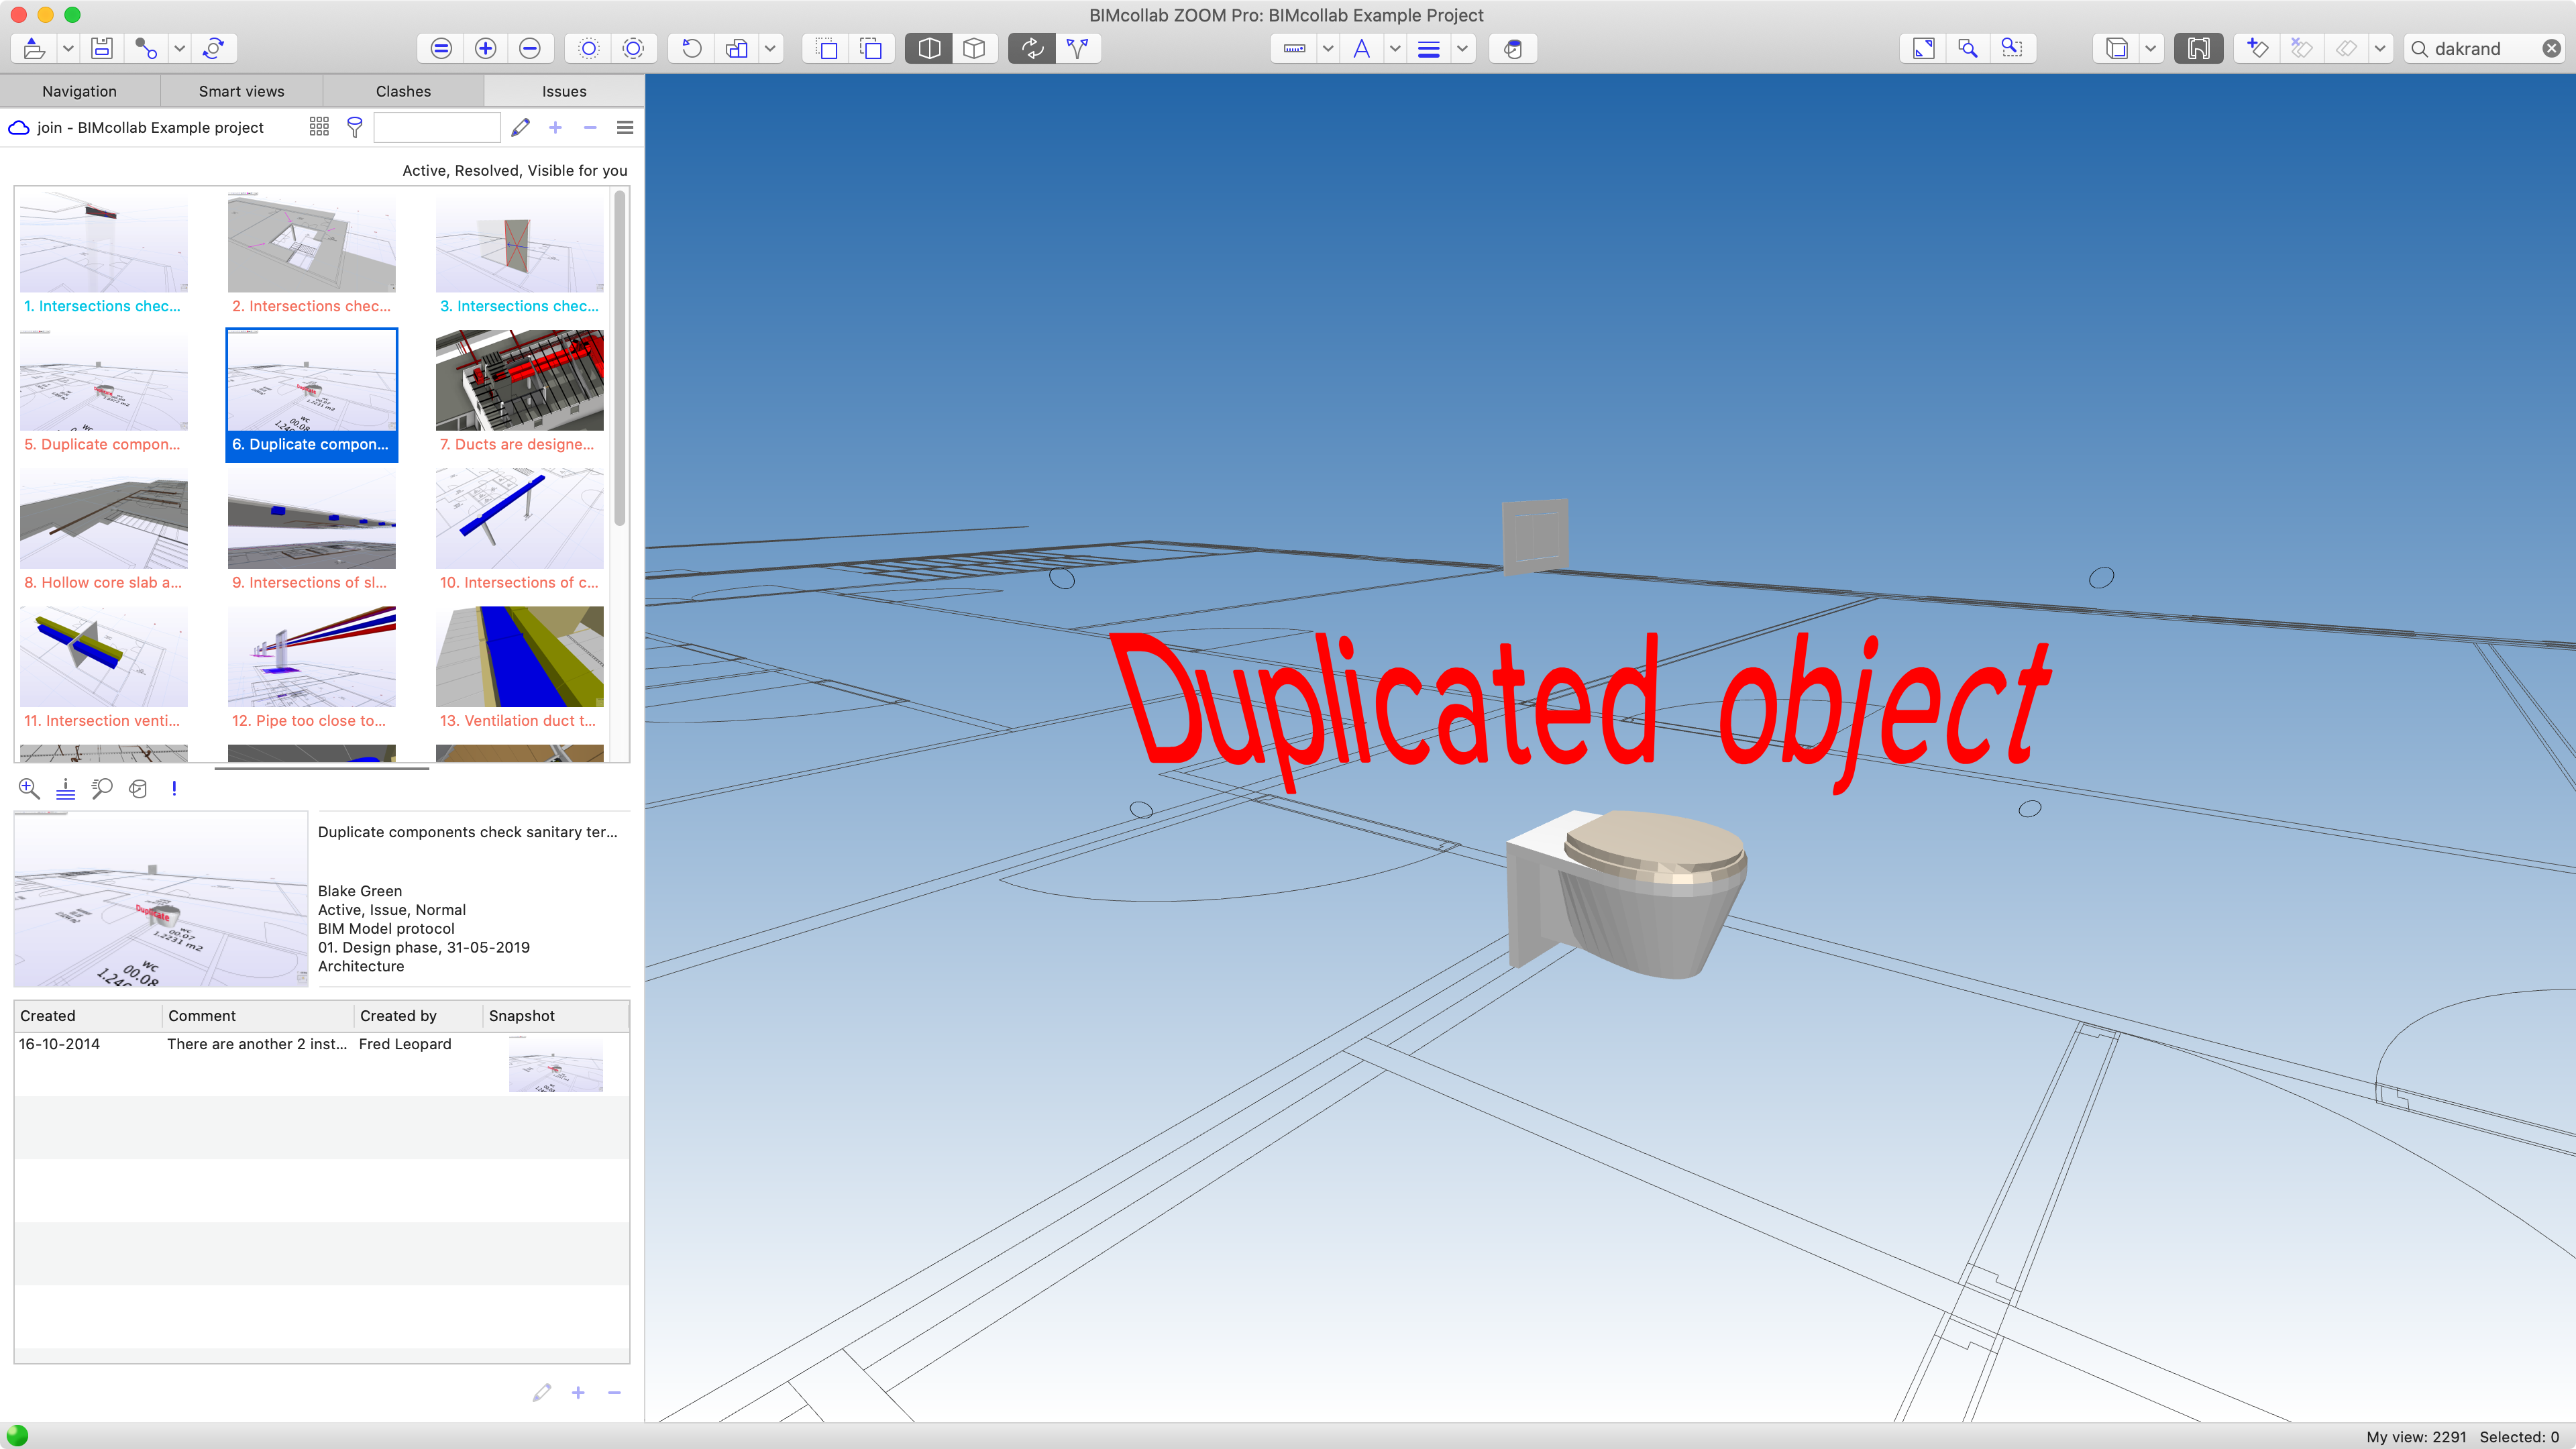Click the zoom magnifier toolbar icon
The width and height of the screenshot is (2576, 1449).
[x=1968, y=48]
